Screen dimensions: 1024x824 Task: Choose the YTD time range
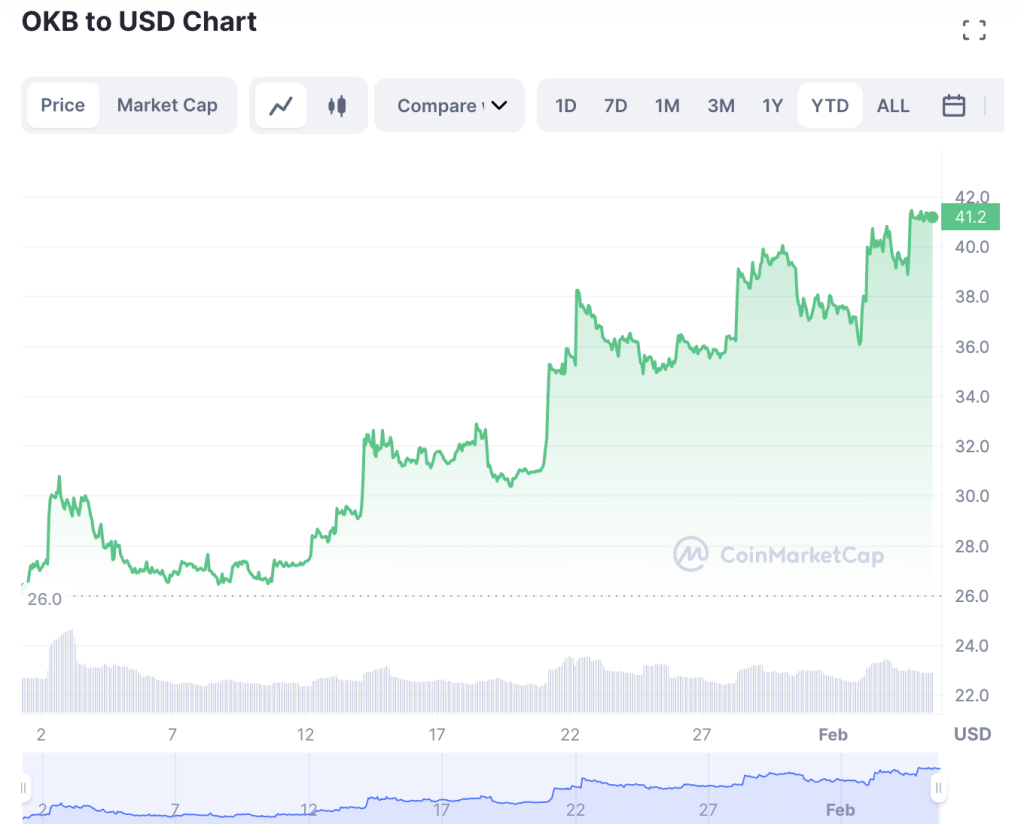(829, 106)
